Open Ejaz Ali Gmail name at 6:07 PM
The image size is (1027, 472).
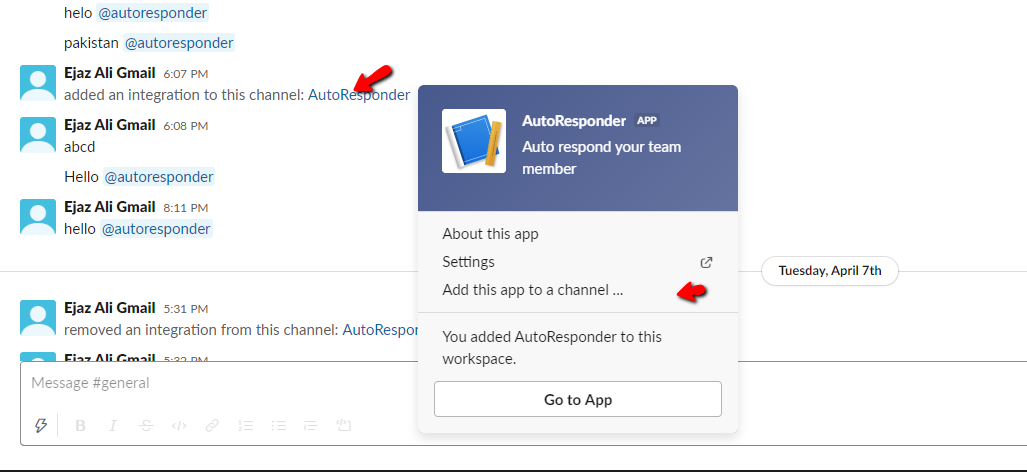pos(109,73)
